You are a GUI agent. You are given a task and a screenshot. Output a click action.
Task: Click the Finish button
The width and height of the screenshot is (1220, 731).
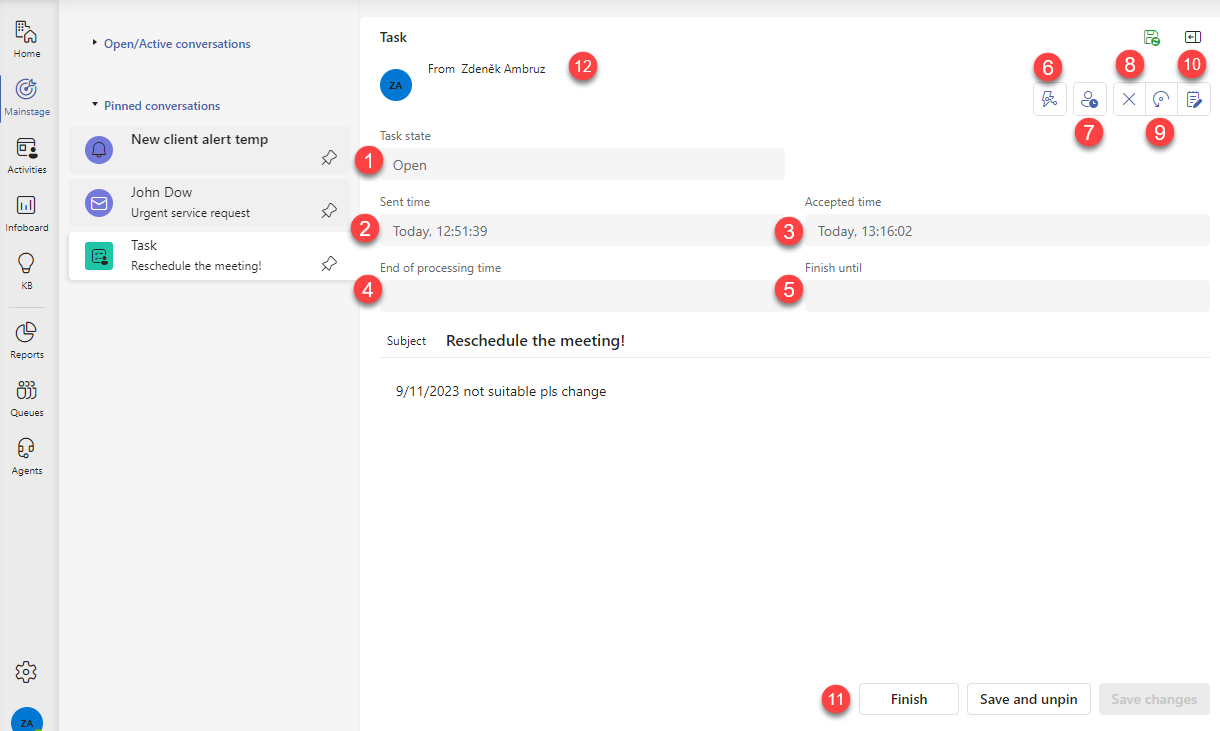tap(909, 699)
